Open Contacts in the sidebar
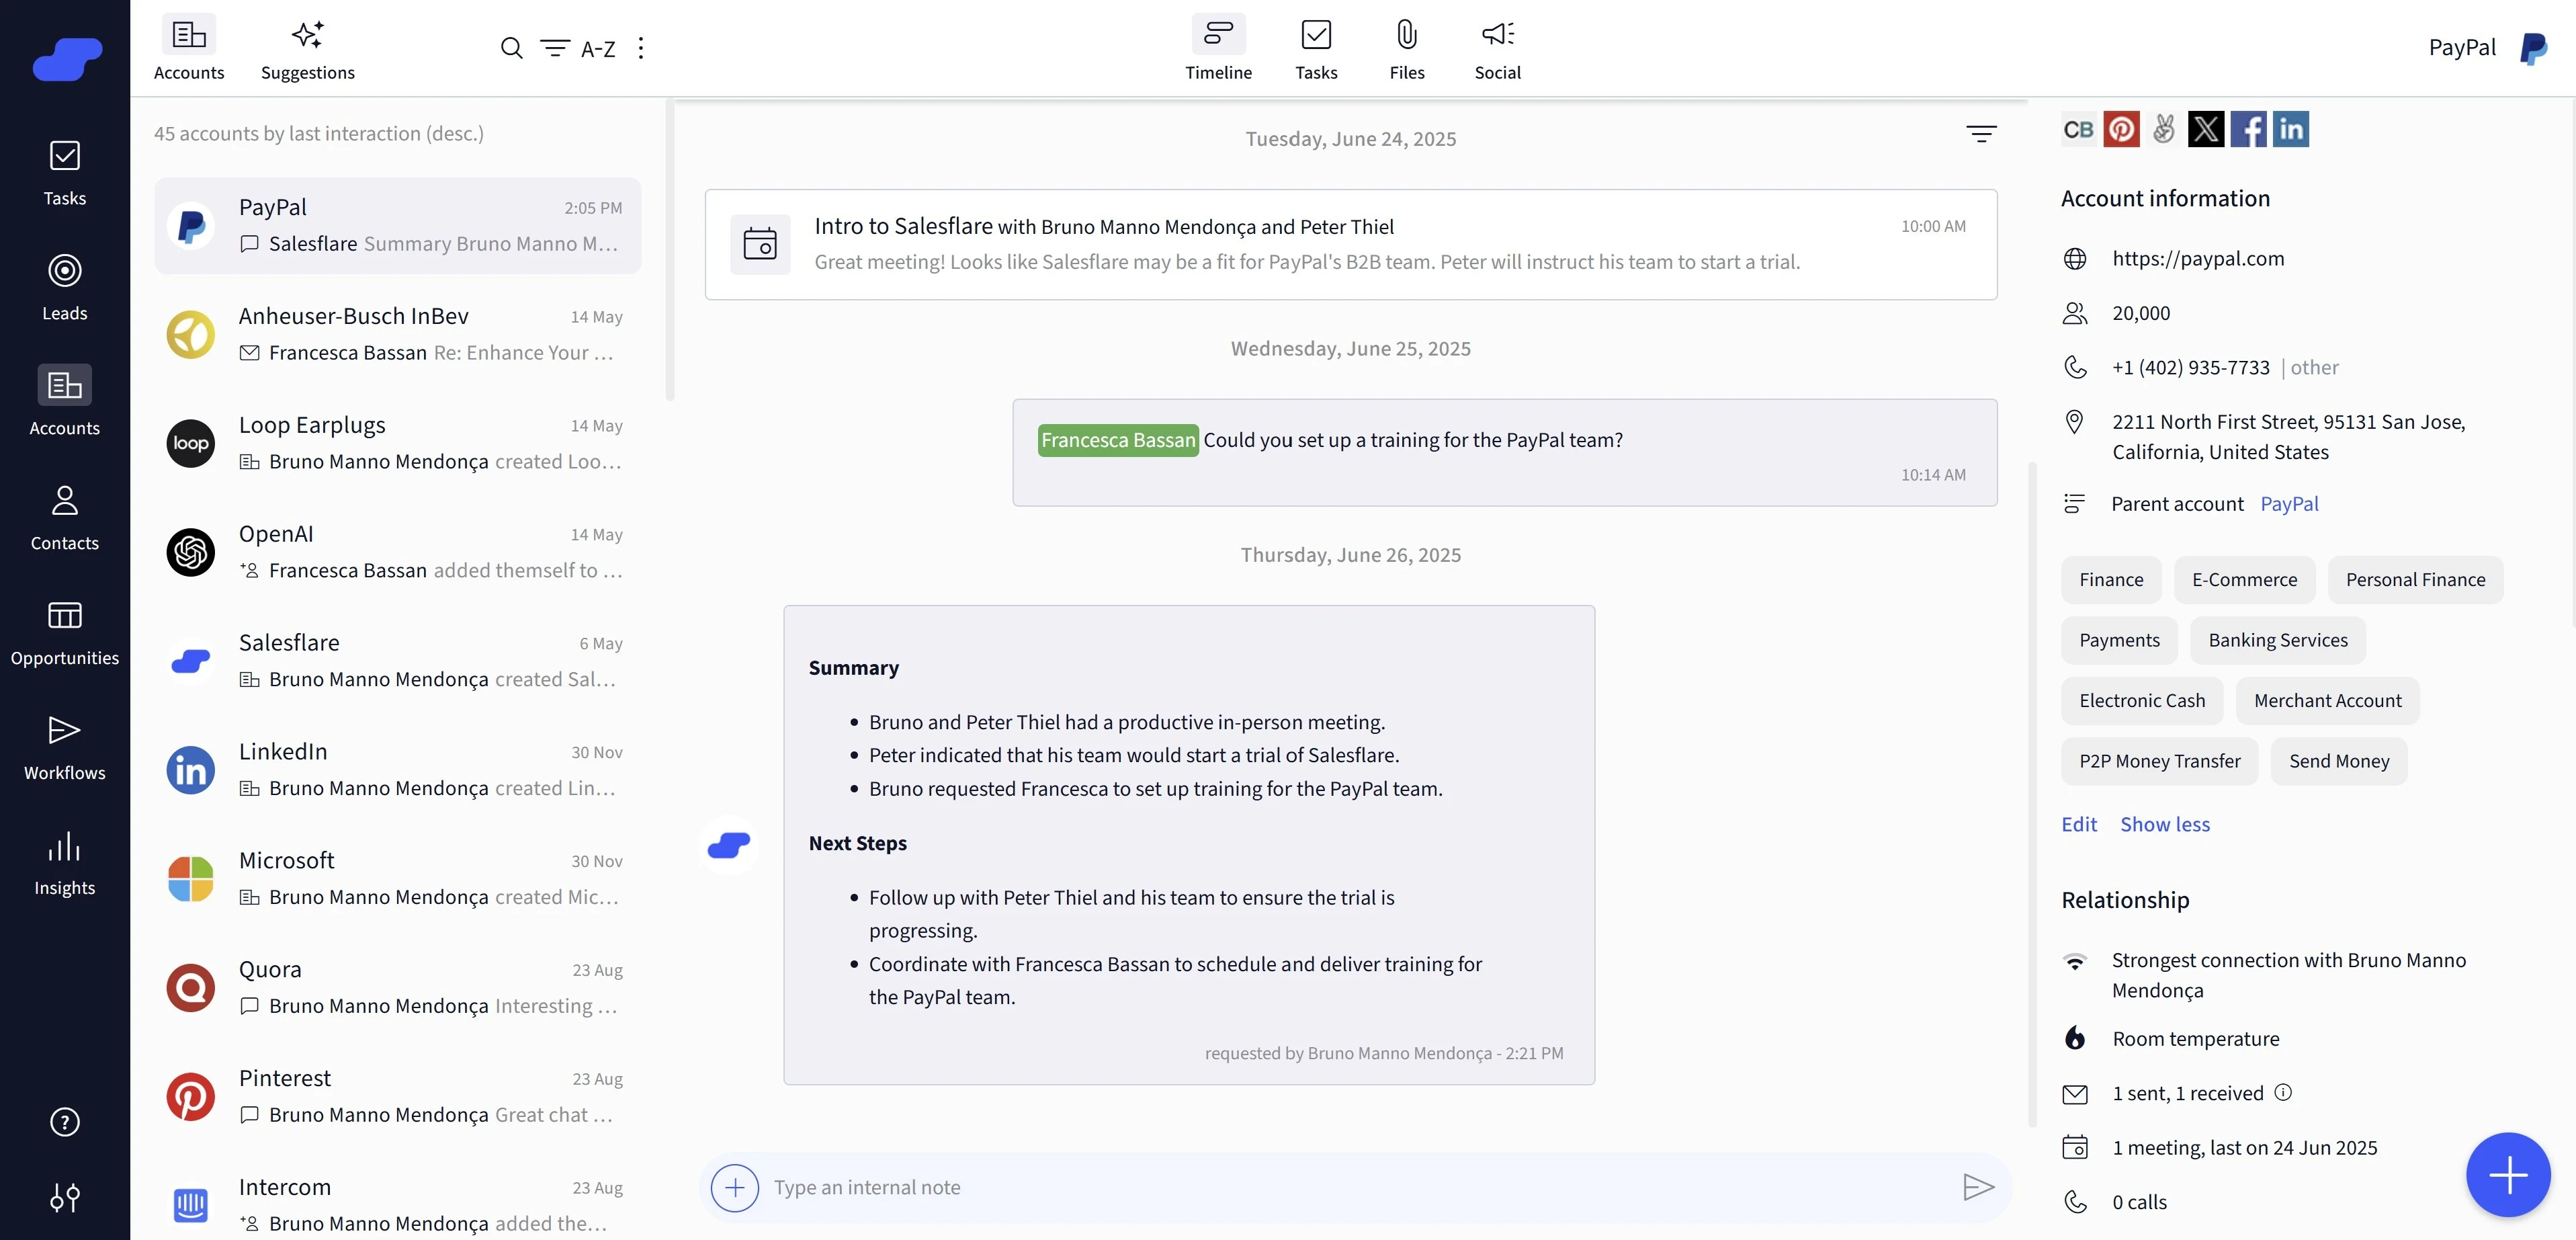The image size is (2576, 1240). [x=64, y=518]
